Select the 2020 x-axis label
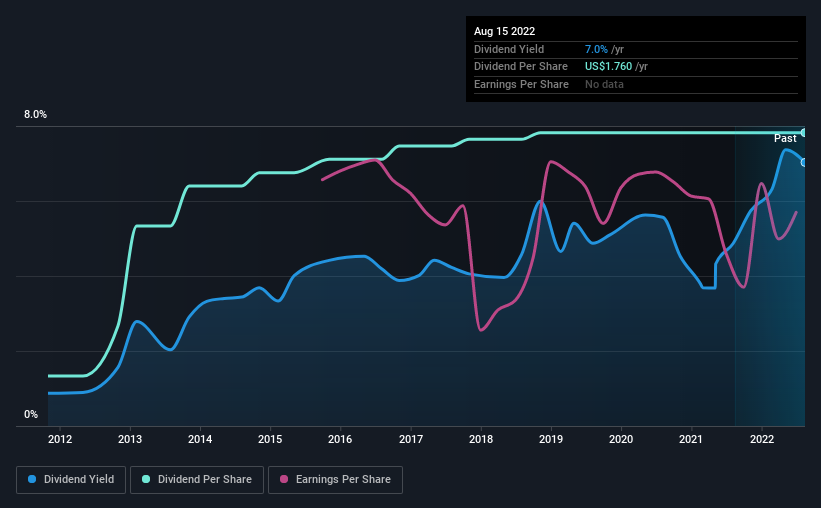The width and height of the screenshot is (821, 508). pos(621,439)
